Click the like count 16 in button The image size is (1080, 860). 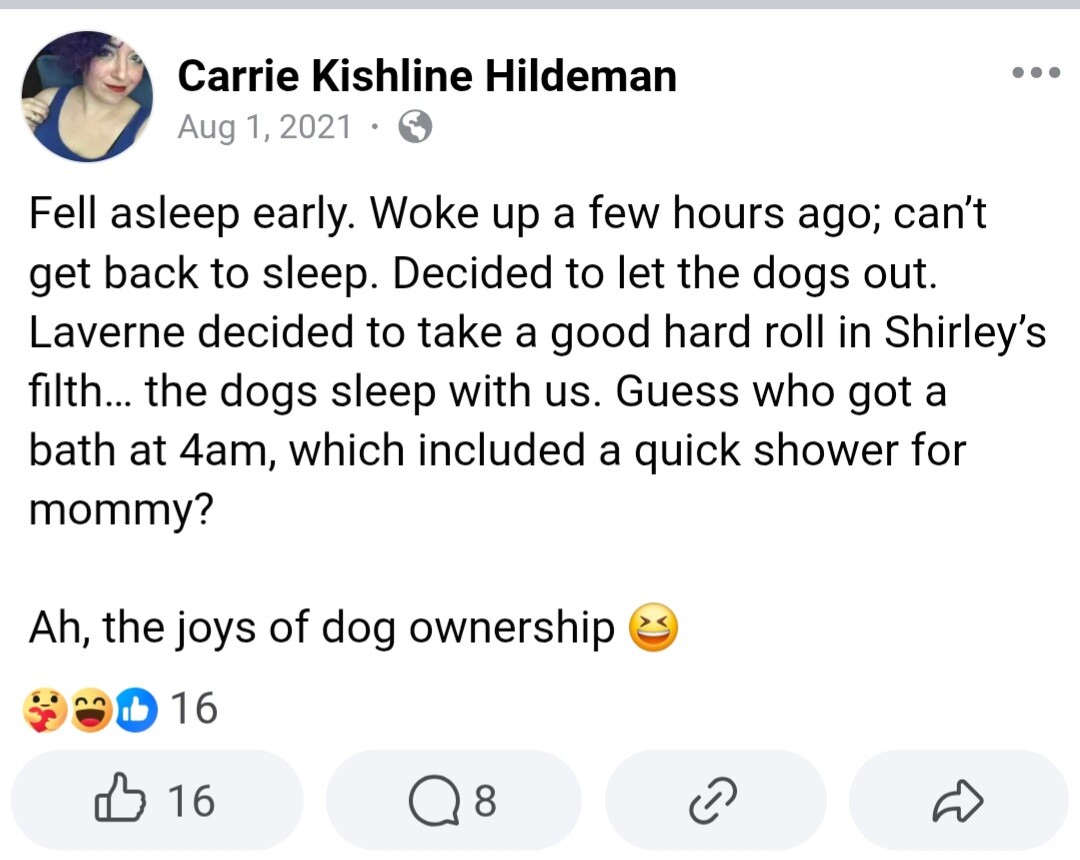tap(191, 801)
